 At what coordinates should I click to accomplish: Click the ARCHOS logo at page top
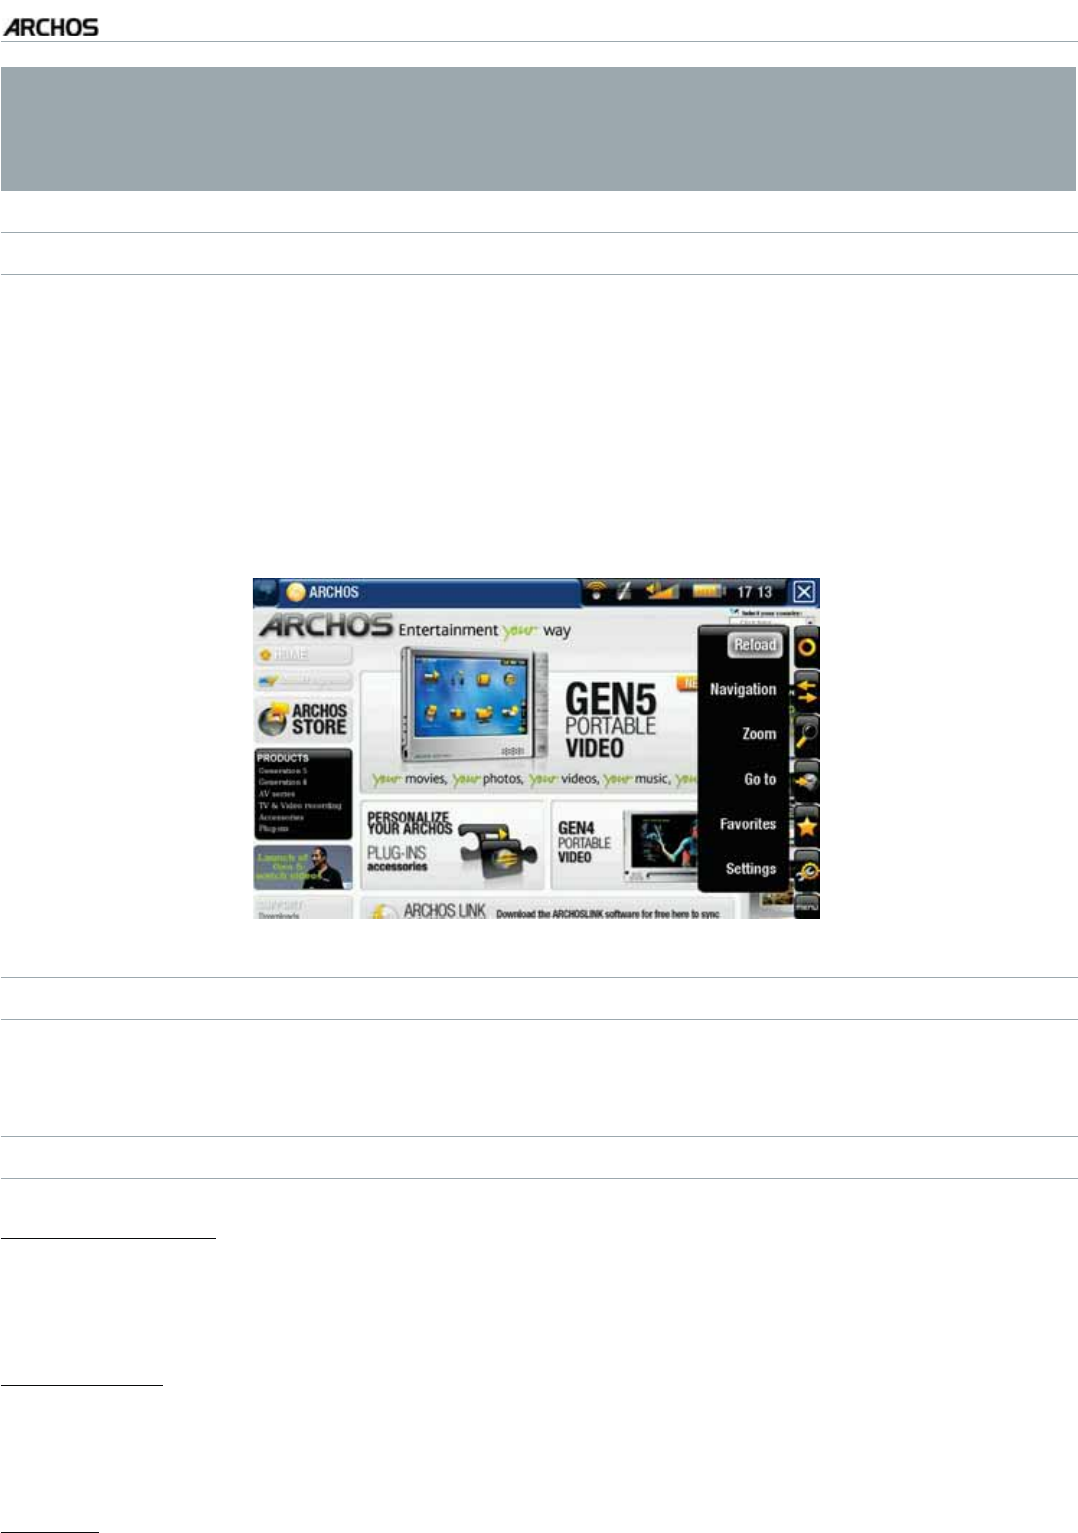(x=51, y=27)
